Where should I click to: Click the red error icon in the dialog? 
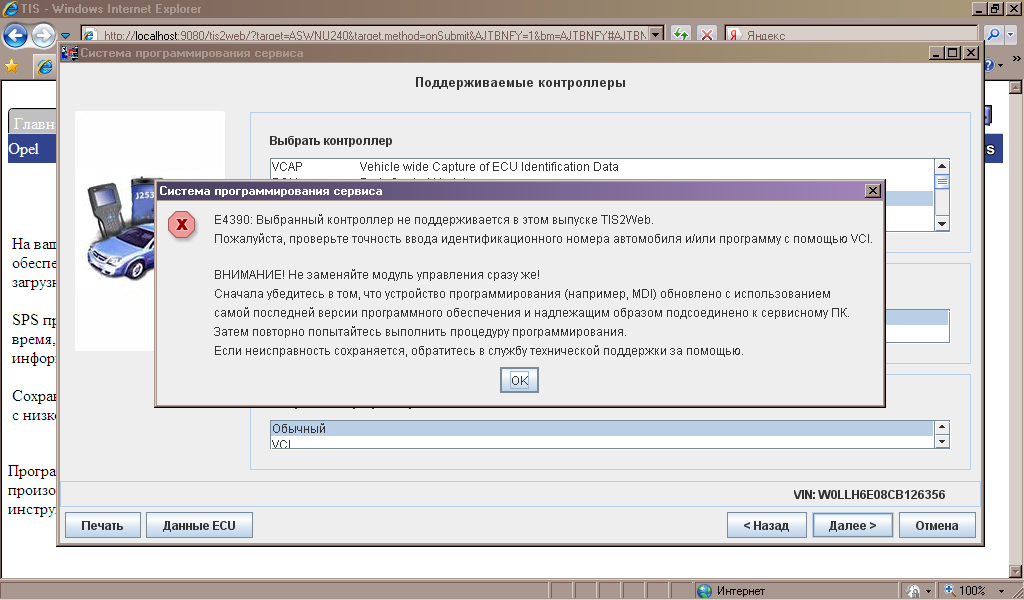[182, 225]
